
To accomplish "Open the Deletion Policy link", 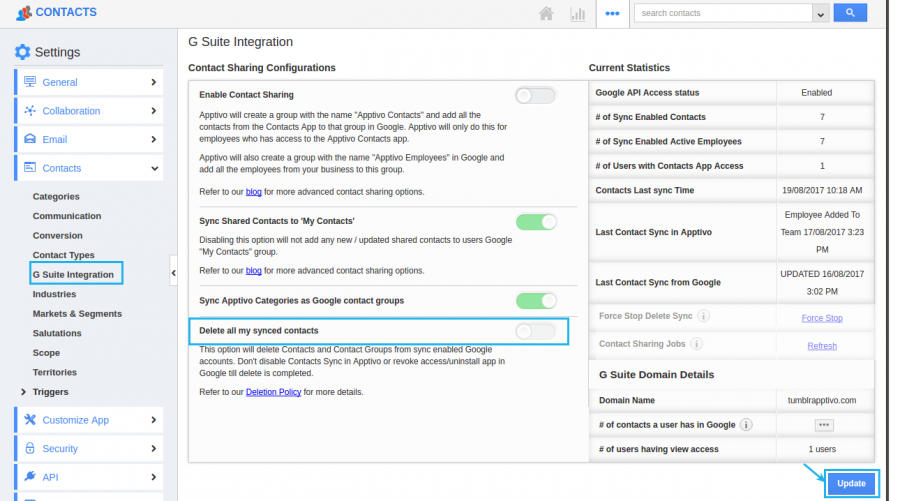I will click(x=273, y=392).
